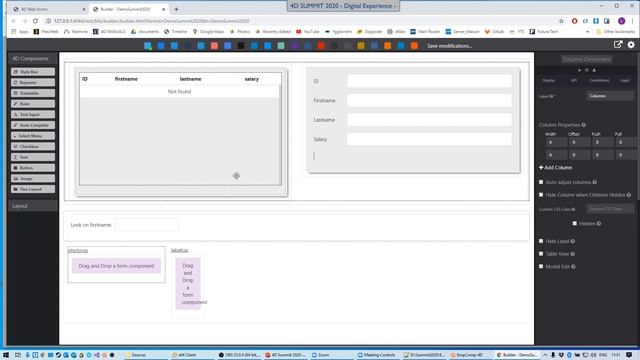Click the firstname column header

[x=126, y=79]
